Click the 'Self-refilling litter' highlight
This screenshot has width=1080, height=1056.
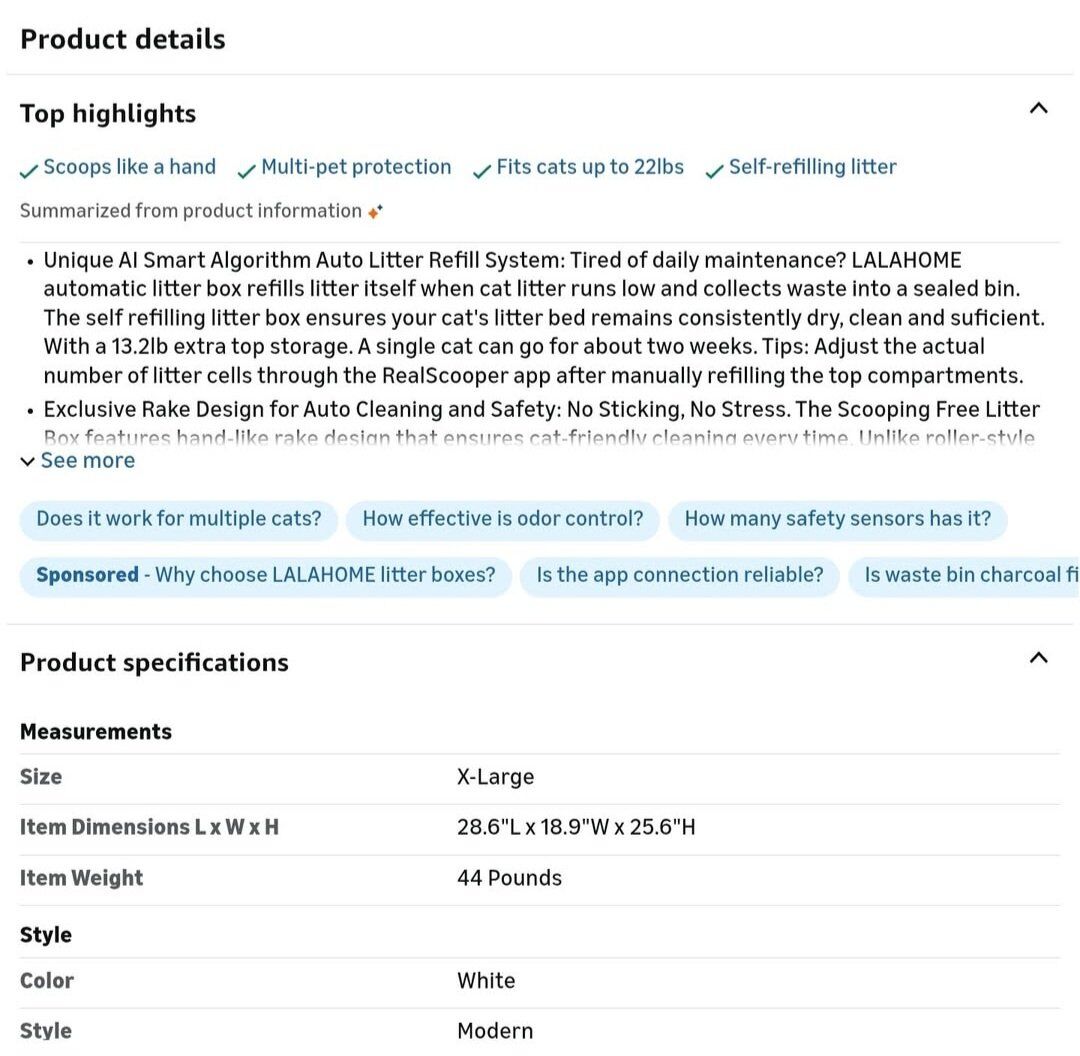tap(812, 167)
